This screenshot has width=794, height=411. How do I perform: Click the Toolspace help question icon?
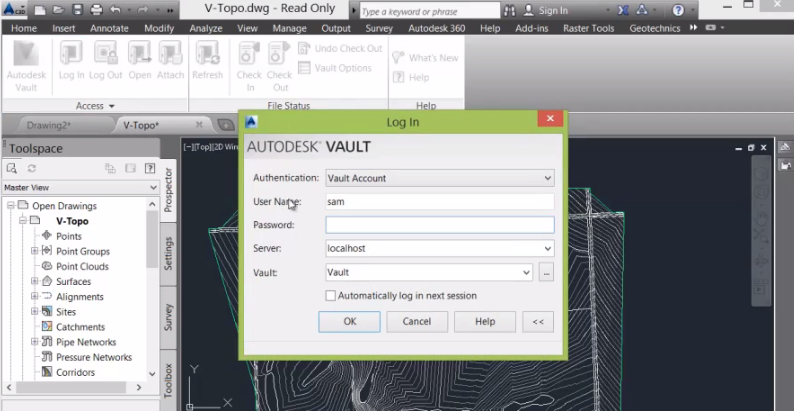point(150,168)
